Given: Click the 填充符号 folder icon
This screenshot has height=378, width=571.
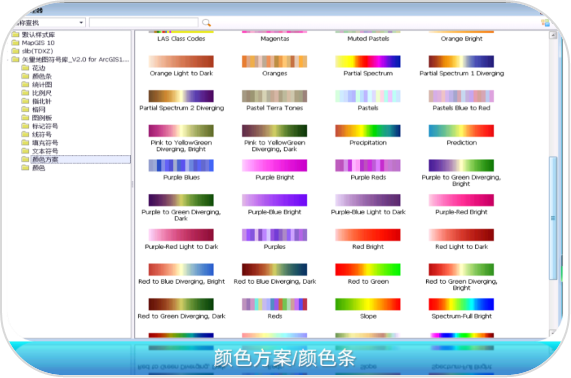Looking at the screenshot, I should coord(25,143).
